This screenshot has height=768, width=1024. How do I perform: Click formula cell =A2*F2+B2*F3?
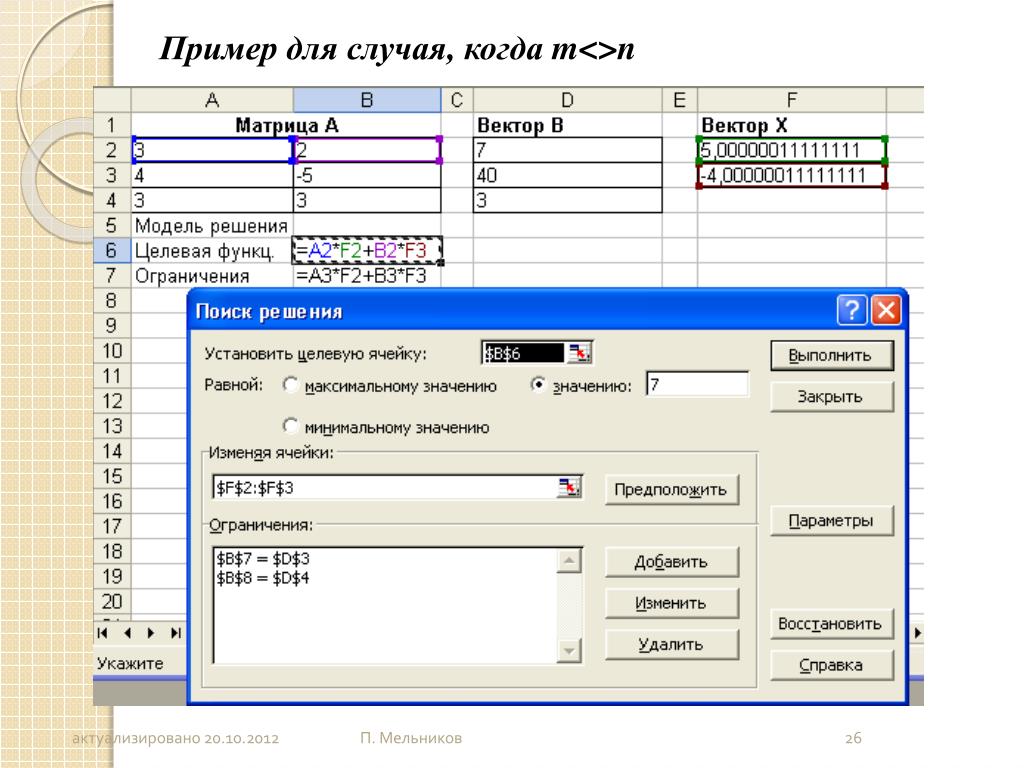[367, 250]
